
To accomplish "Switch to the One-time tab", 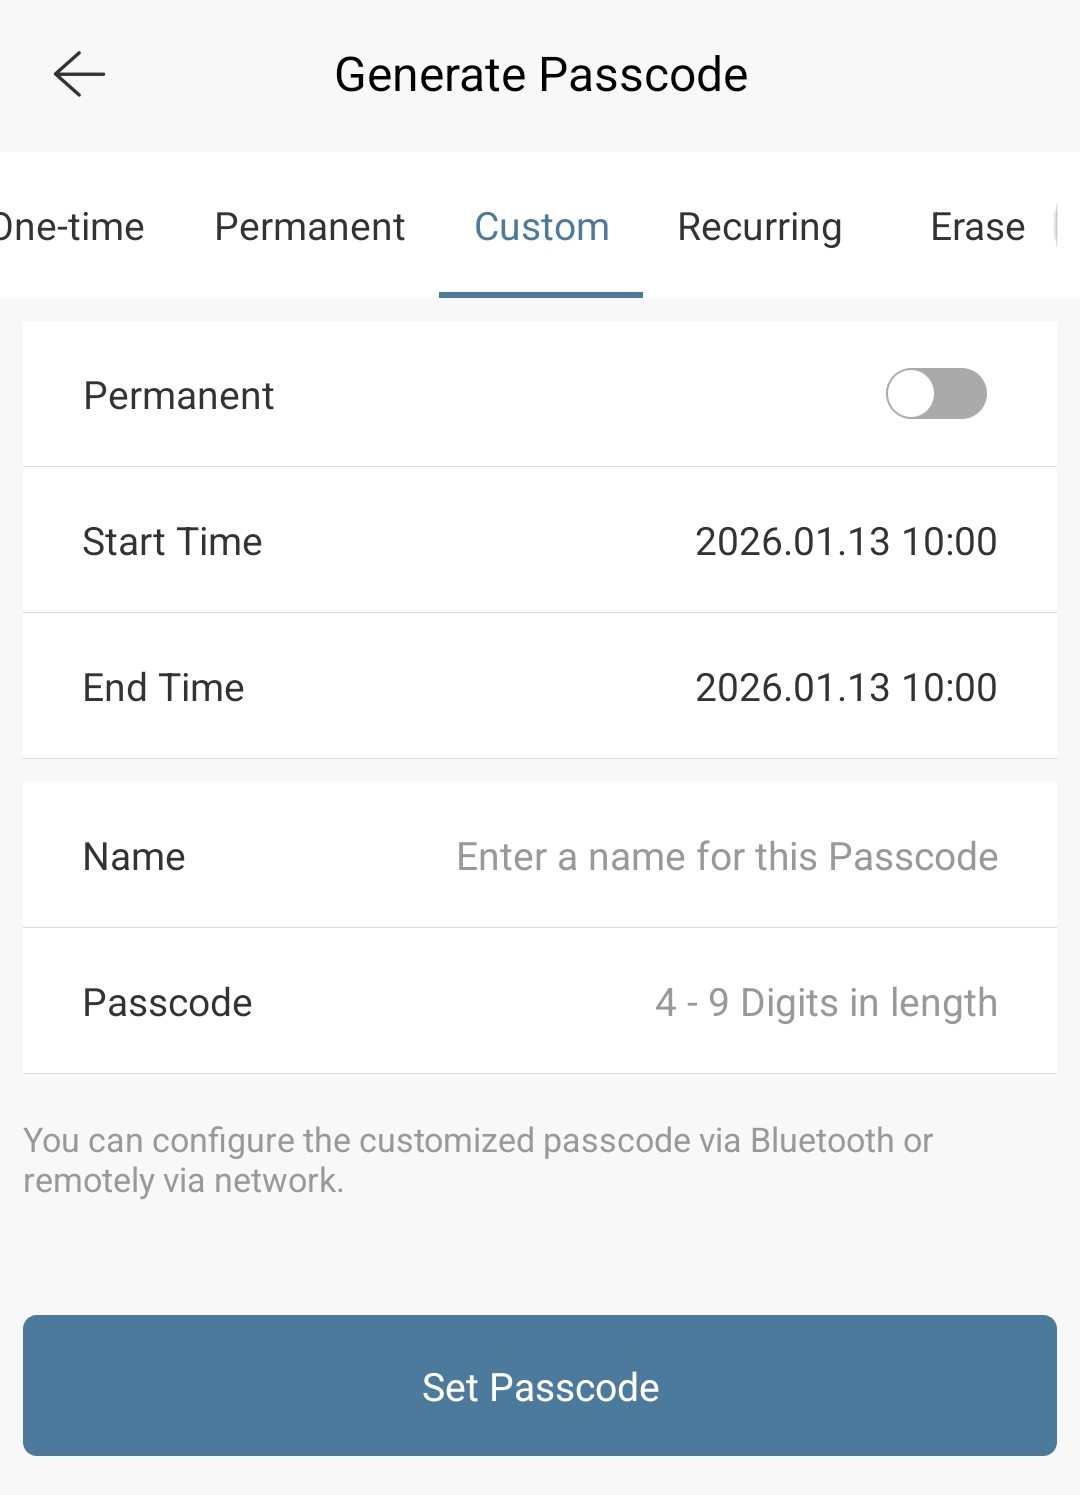I will (70, 227).
